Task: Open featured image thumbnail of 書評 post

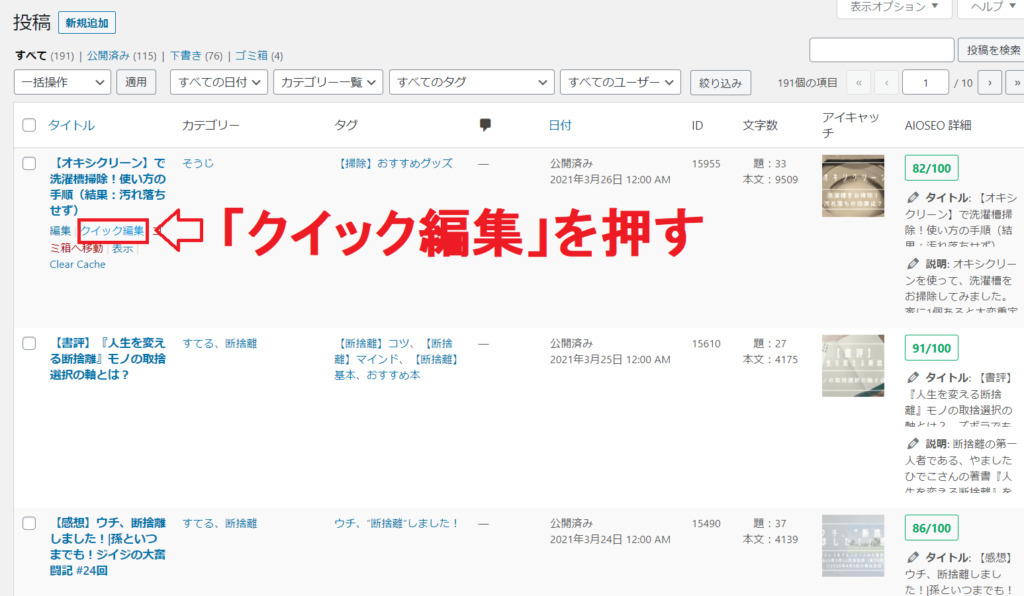Action: coord(852,365)
